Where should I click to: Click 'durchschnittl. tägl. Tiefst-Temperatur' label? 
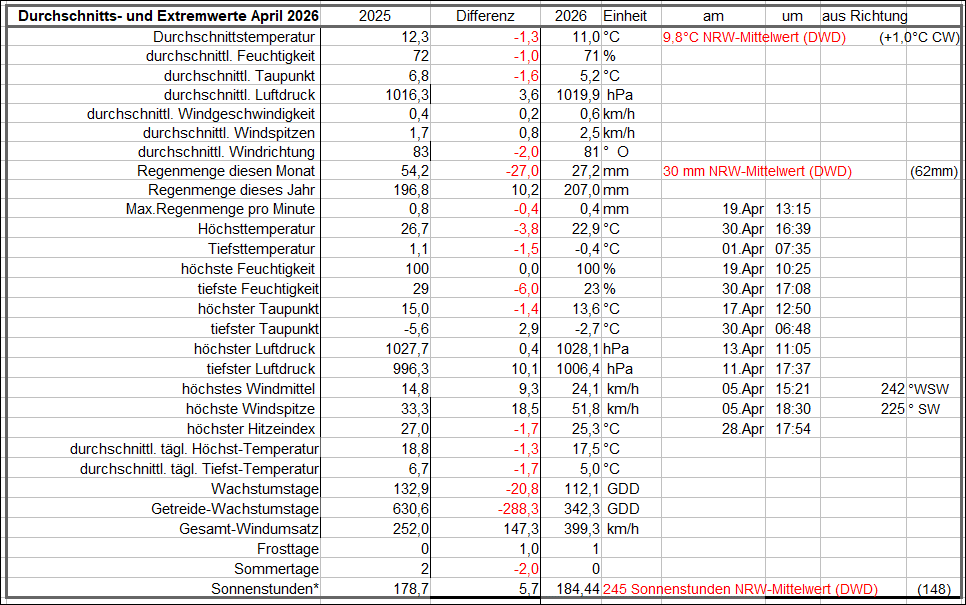pos(199,469)
